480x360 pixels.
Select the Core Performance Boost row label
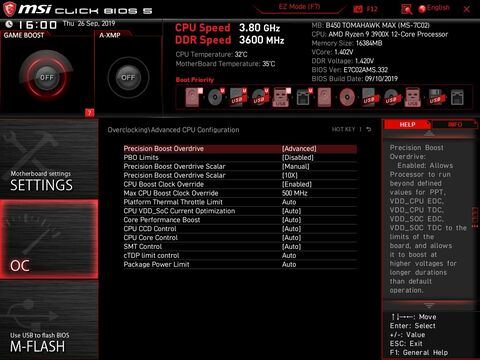[162, 220]
